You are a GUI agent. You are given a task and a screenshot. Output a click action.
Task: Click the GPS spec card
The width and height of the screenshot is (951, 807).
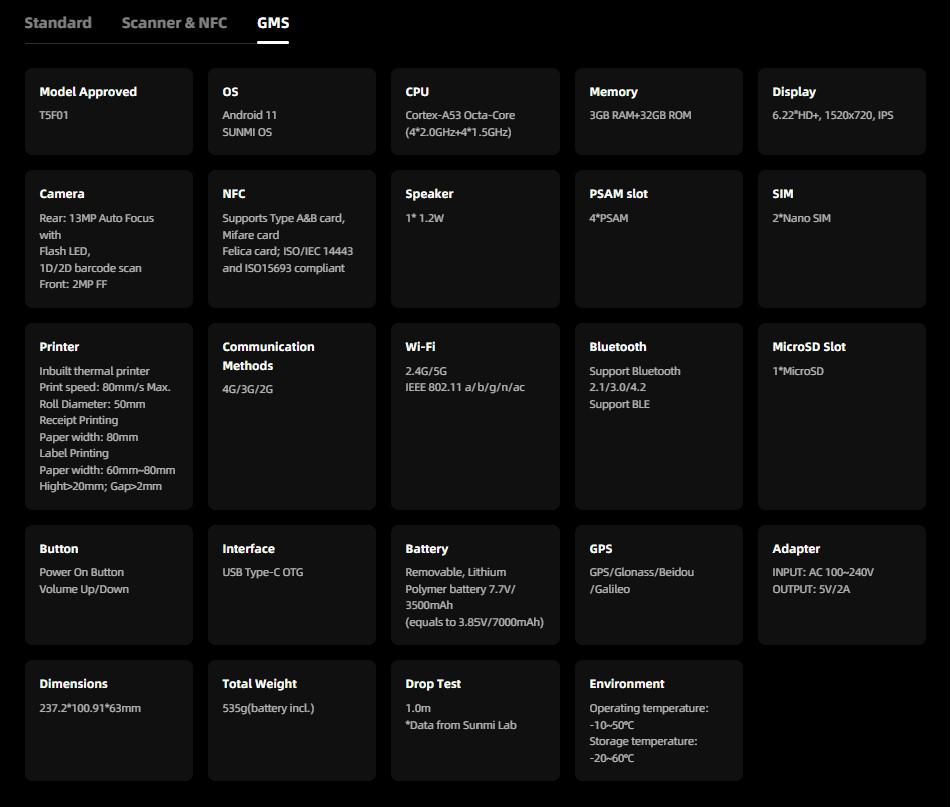point(658,585)
